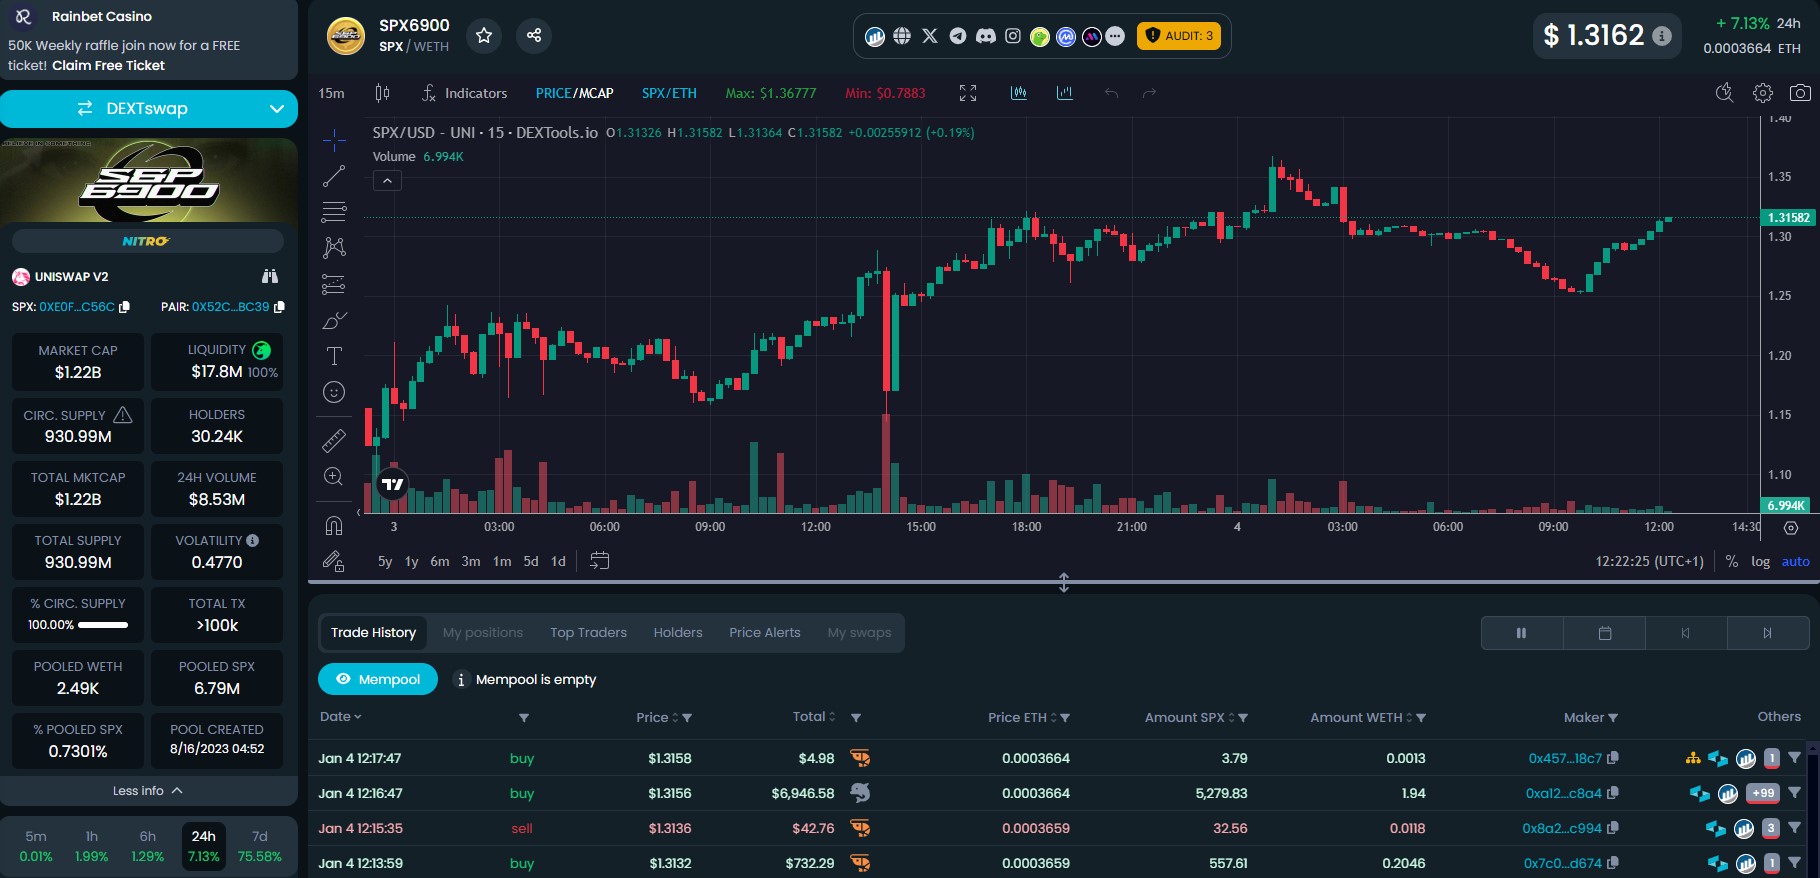Set chart range to 5d
The height and width of the screenshot is (878, 1820).
tap(531, 561)
